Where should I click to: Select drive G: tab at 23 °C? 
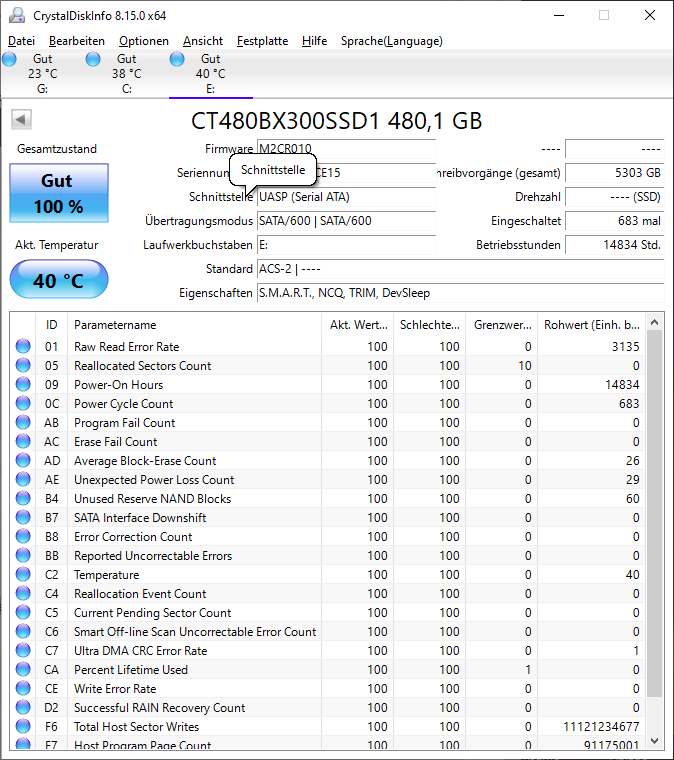[x=42, y=74]
